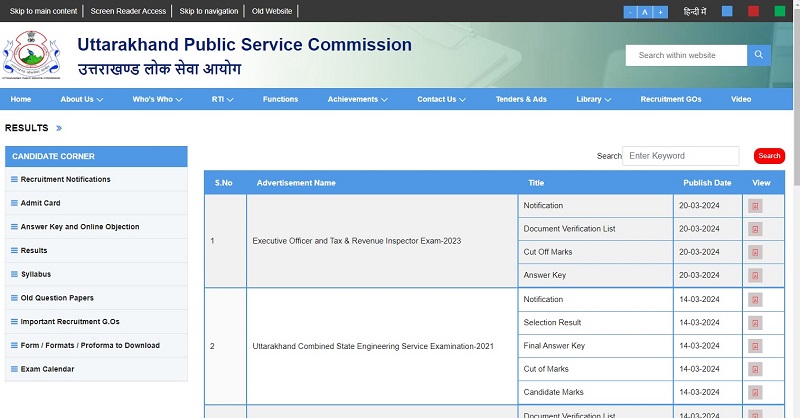800x418 pixels.
Task: Increase font size with the plus button
Action: pyautogui.click(x=660, y=12)
